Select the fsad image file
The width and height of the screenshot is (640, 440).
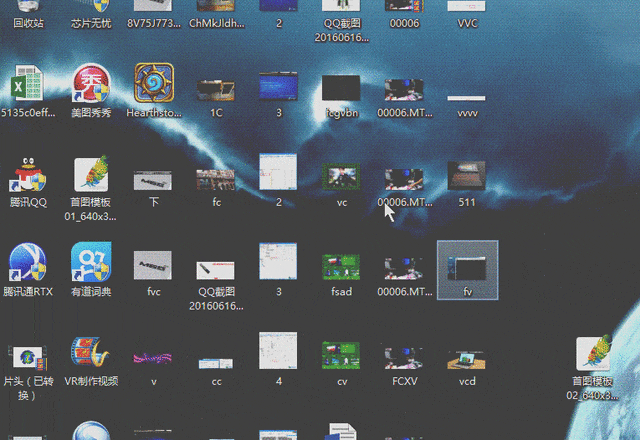click(x=341, y=276)
